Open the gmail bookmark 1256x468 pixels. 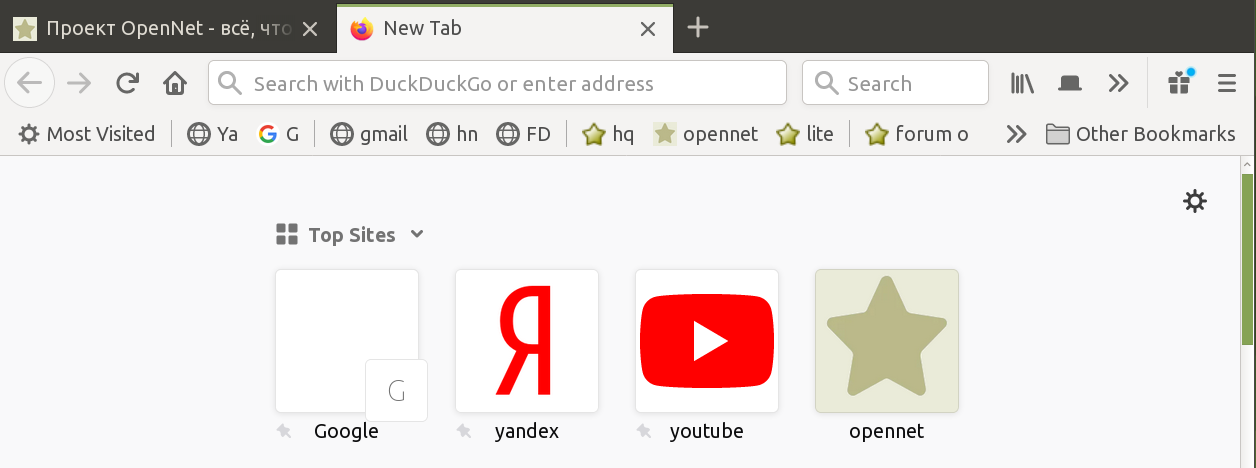(370, 134)
